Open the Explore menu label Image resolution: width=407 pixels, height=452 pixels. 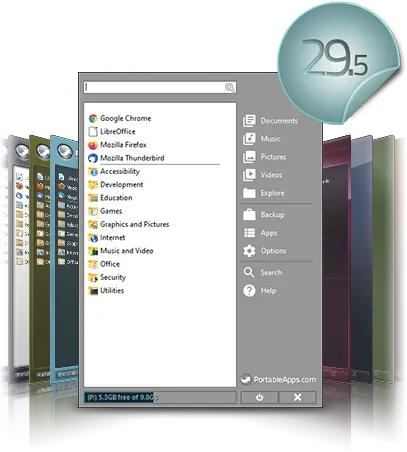[x=273, y=193]
